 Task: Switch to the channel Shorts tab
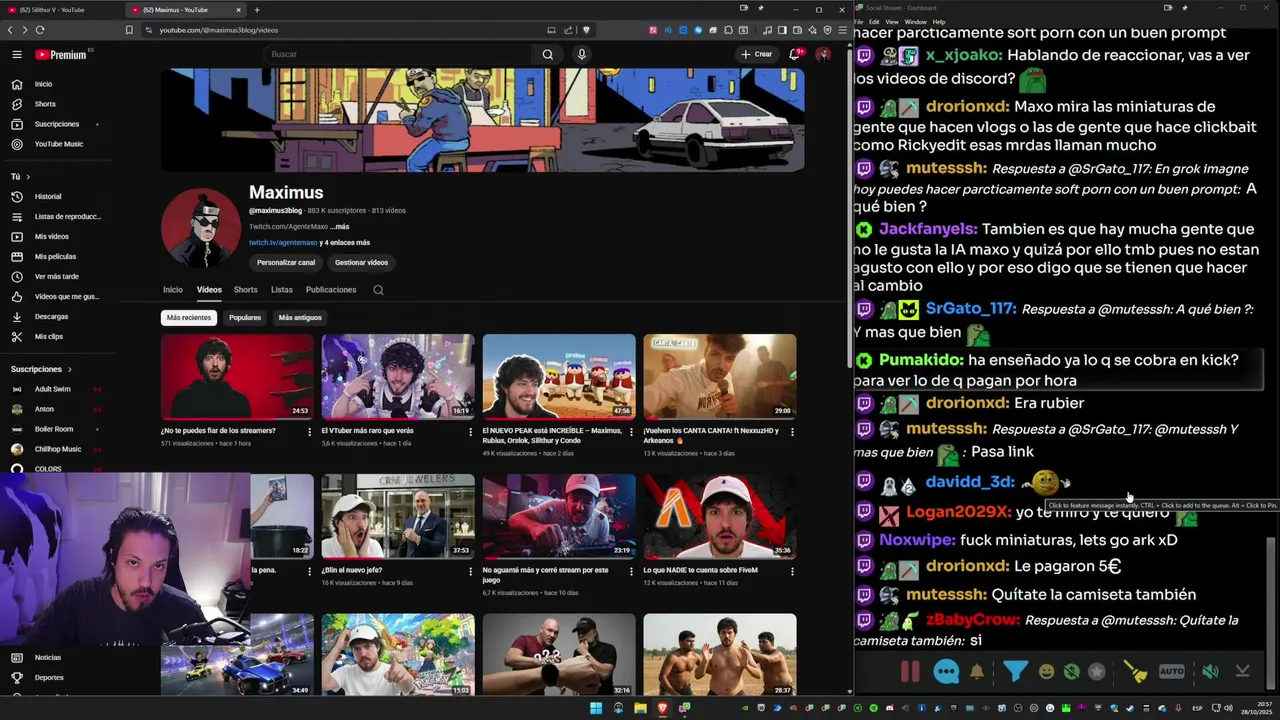(246, 290)
